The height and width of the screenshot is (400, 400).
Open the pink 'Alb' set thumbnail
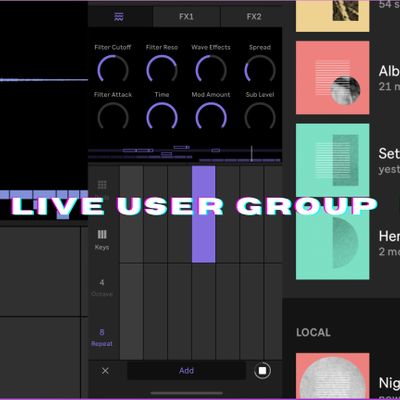[332, 78]
